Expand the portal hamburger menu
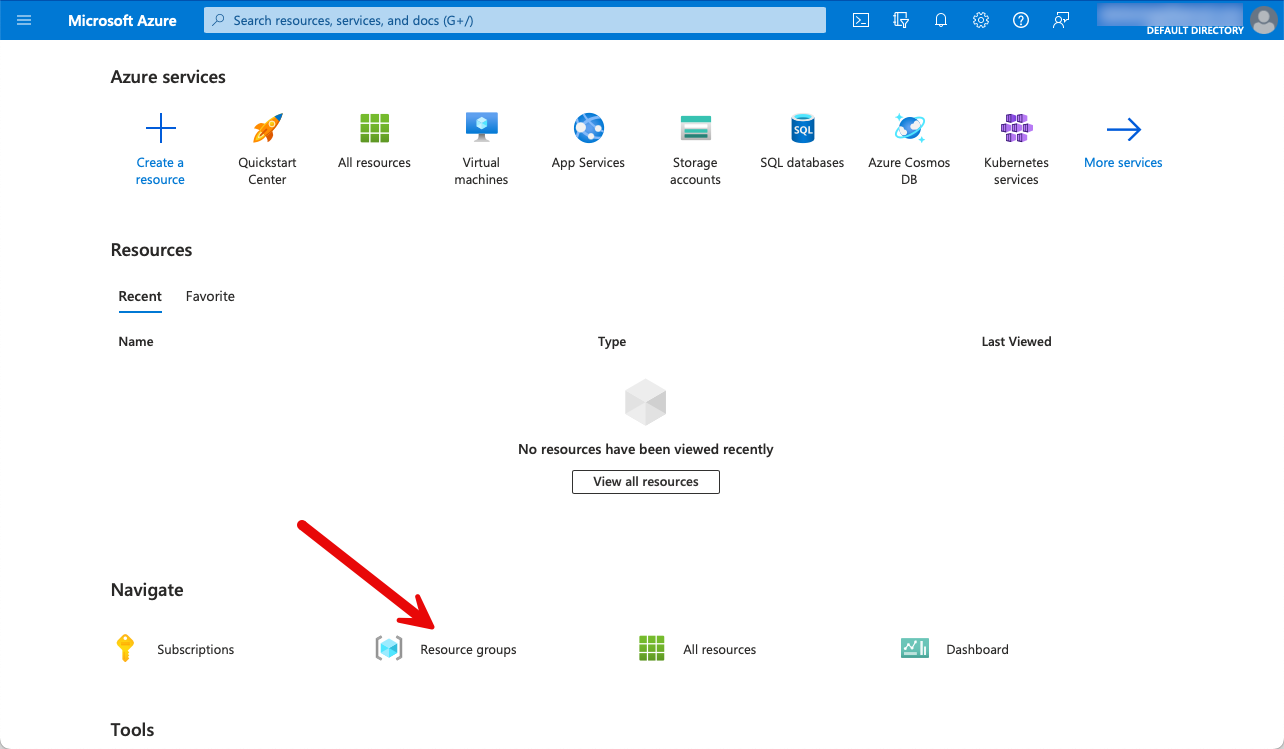Viewport: 1284px width, 749px height. pos(24,20)
